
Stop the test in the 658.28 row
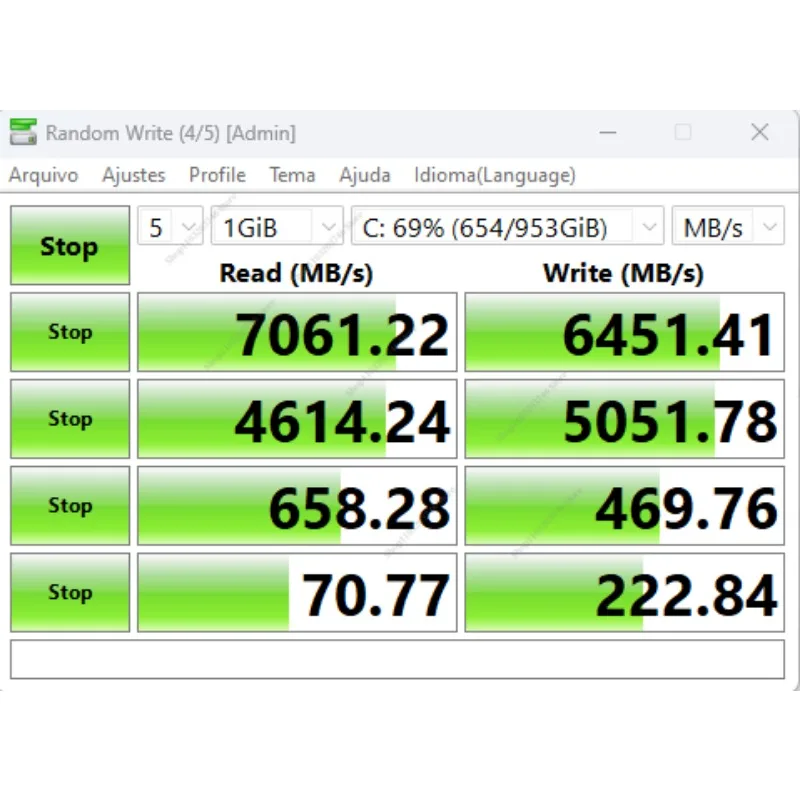coord(70,506)
